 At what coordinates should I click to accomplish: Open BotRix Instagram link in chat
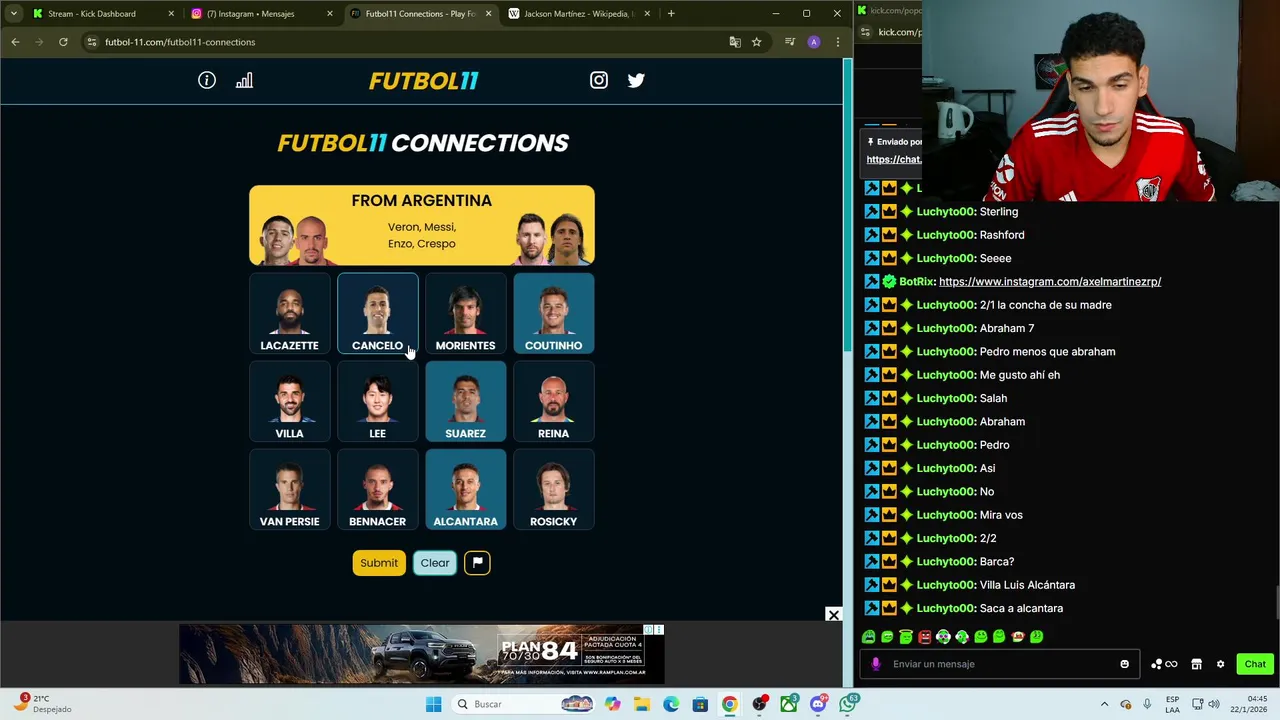point(1050,281)
